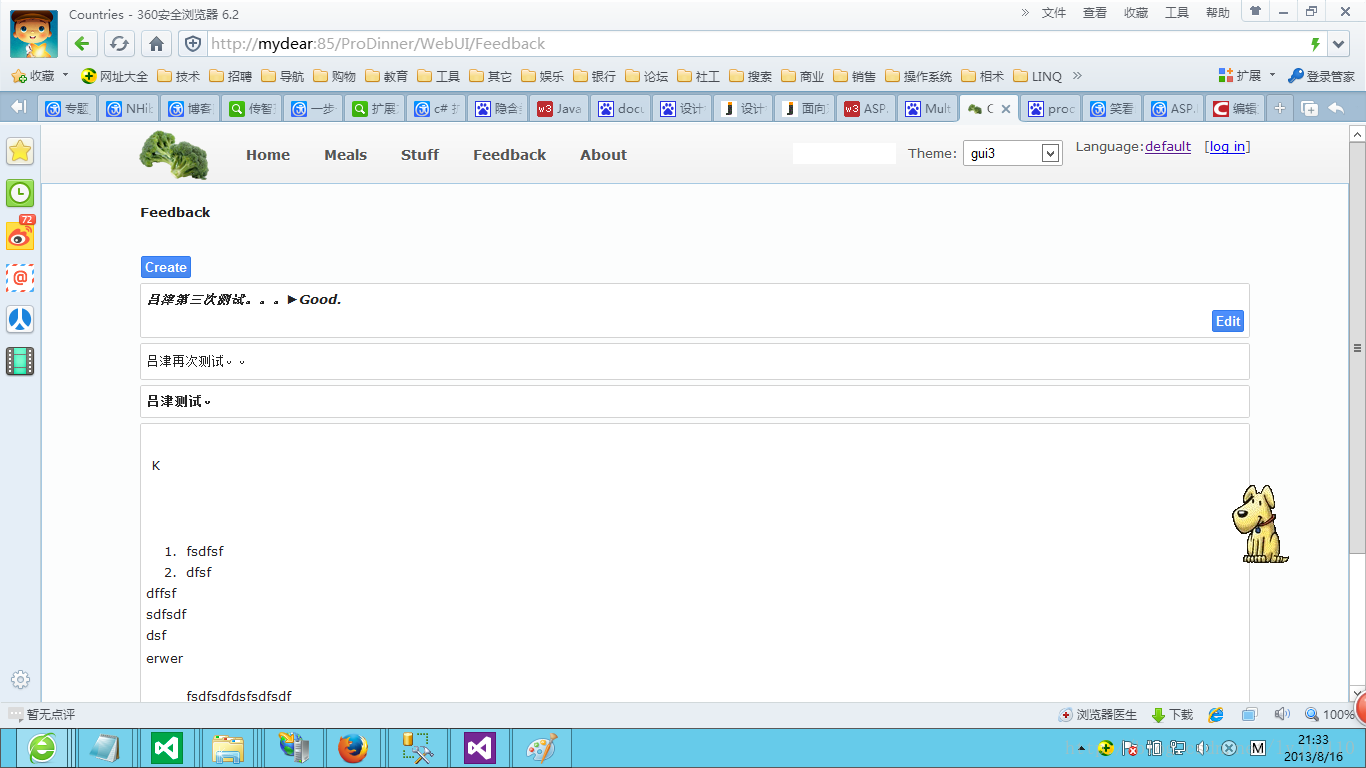Screen dimensions: 1366x768
Task: Click the skin shirt icon in title bar
Action: (1255, 11)
